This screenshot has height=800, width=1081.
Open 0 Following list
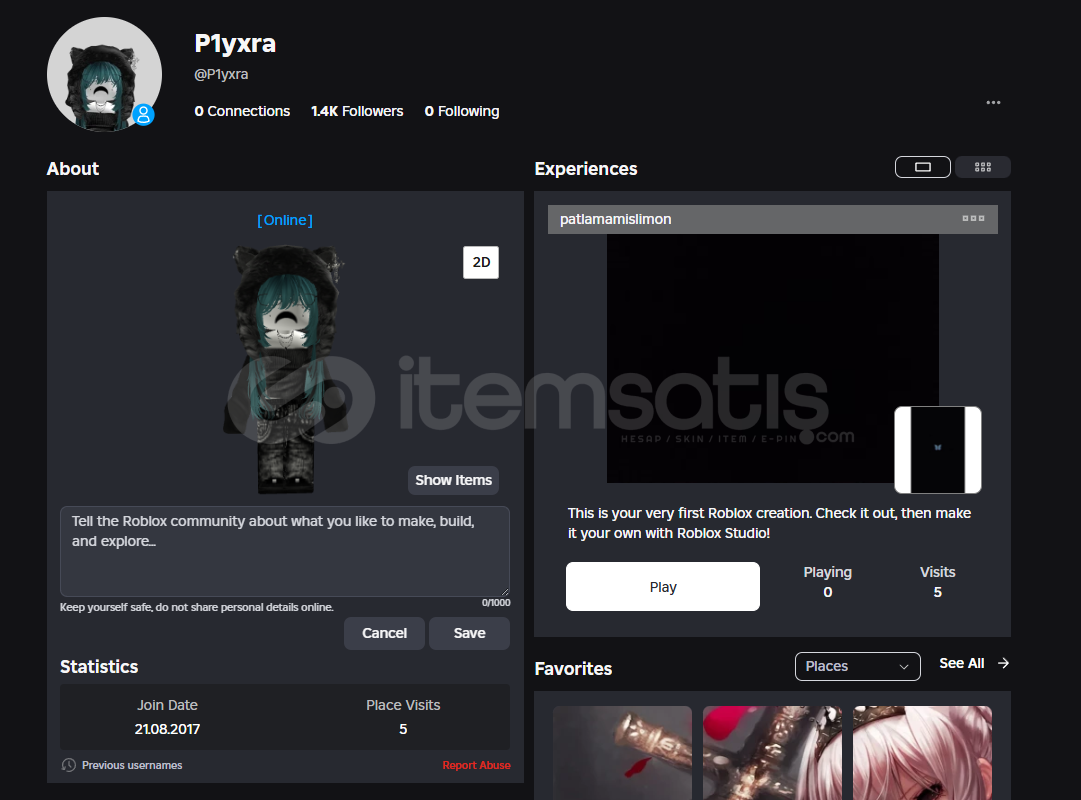(462, 111)
